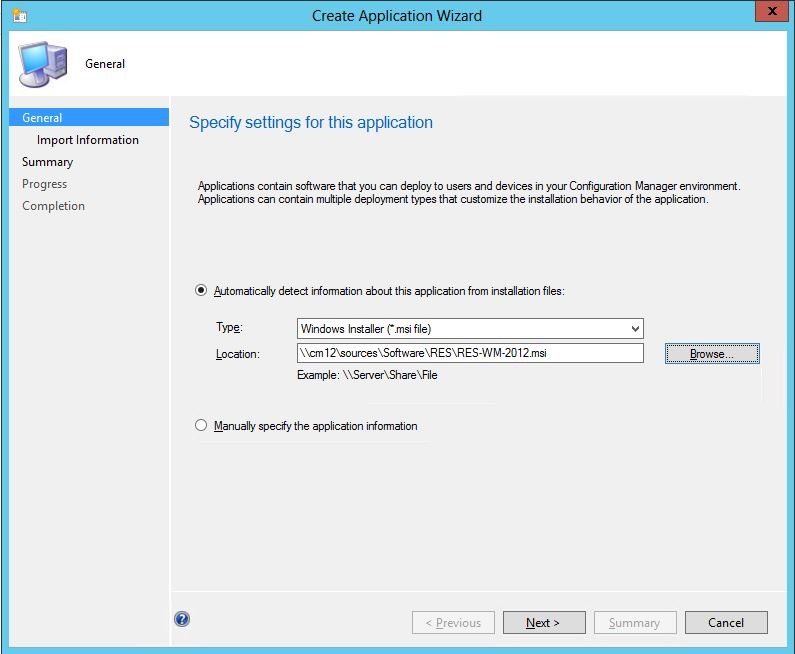Select Manually specify the application information

[201, 425]
